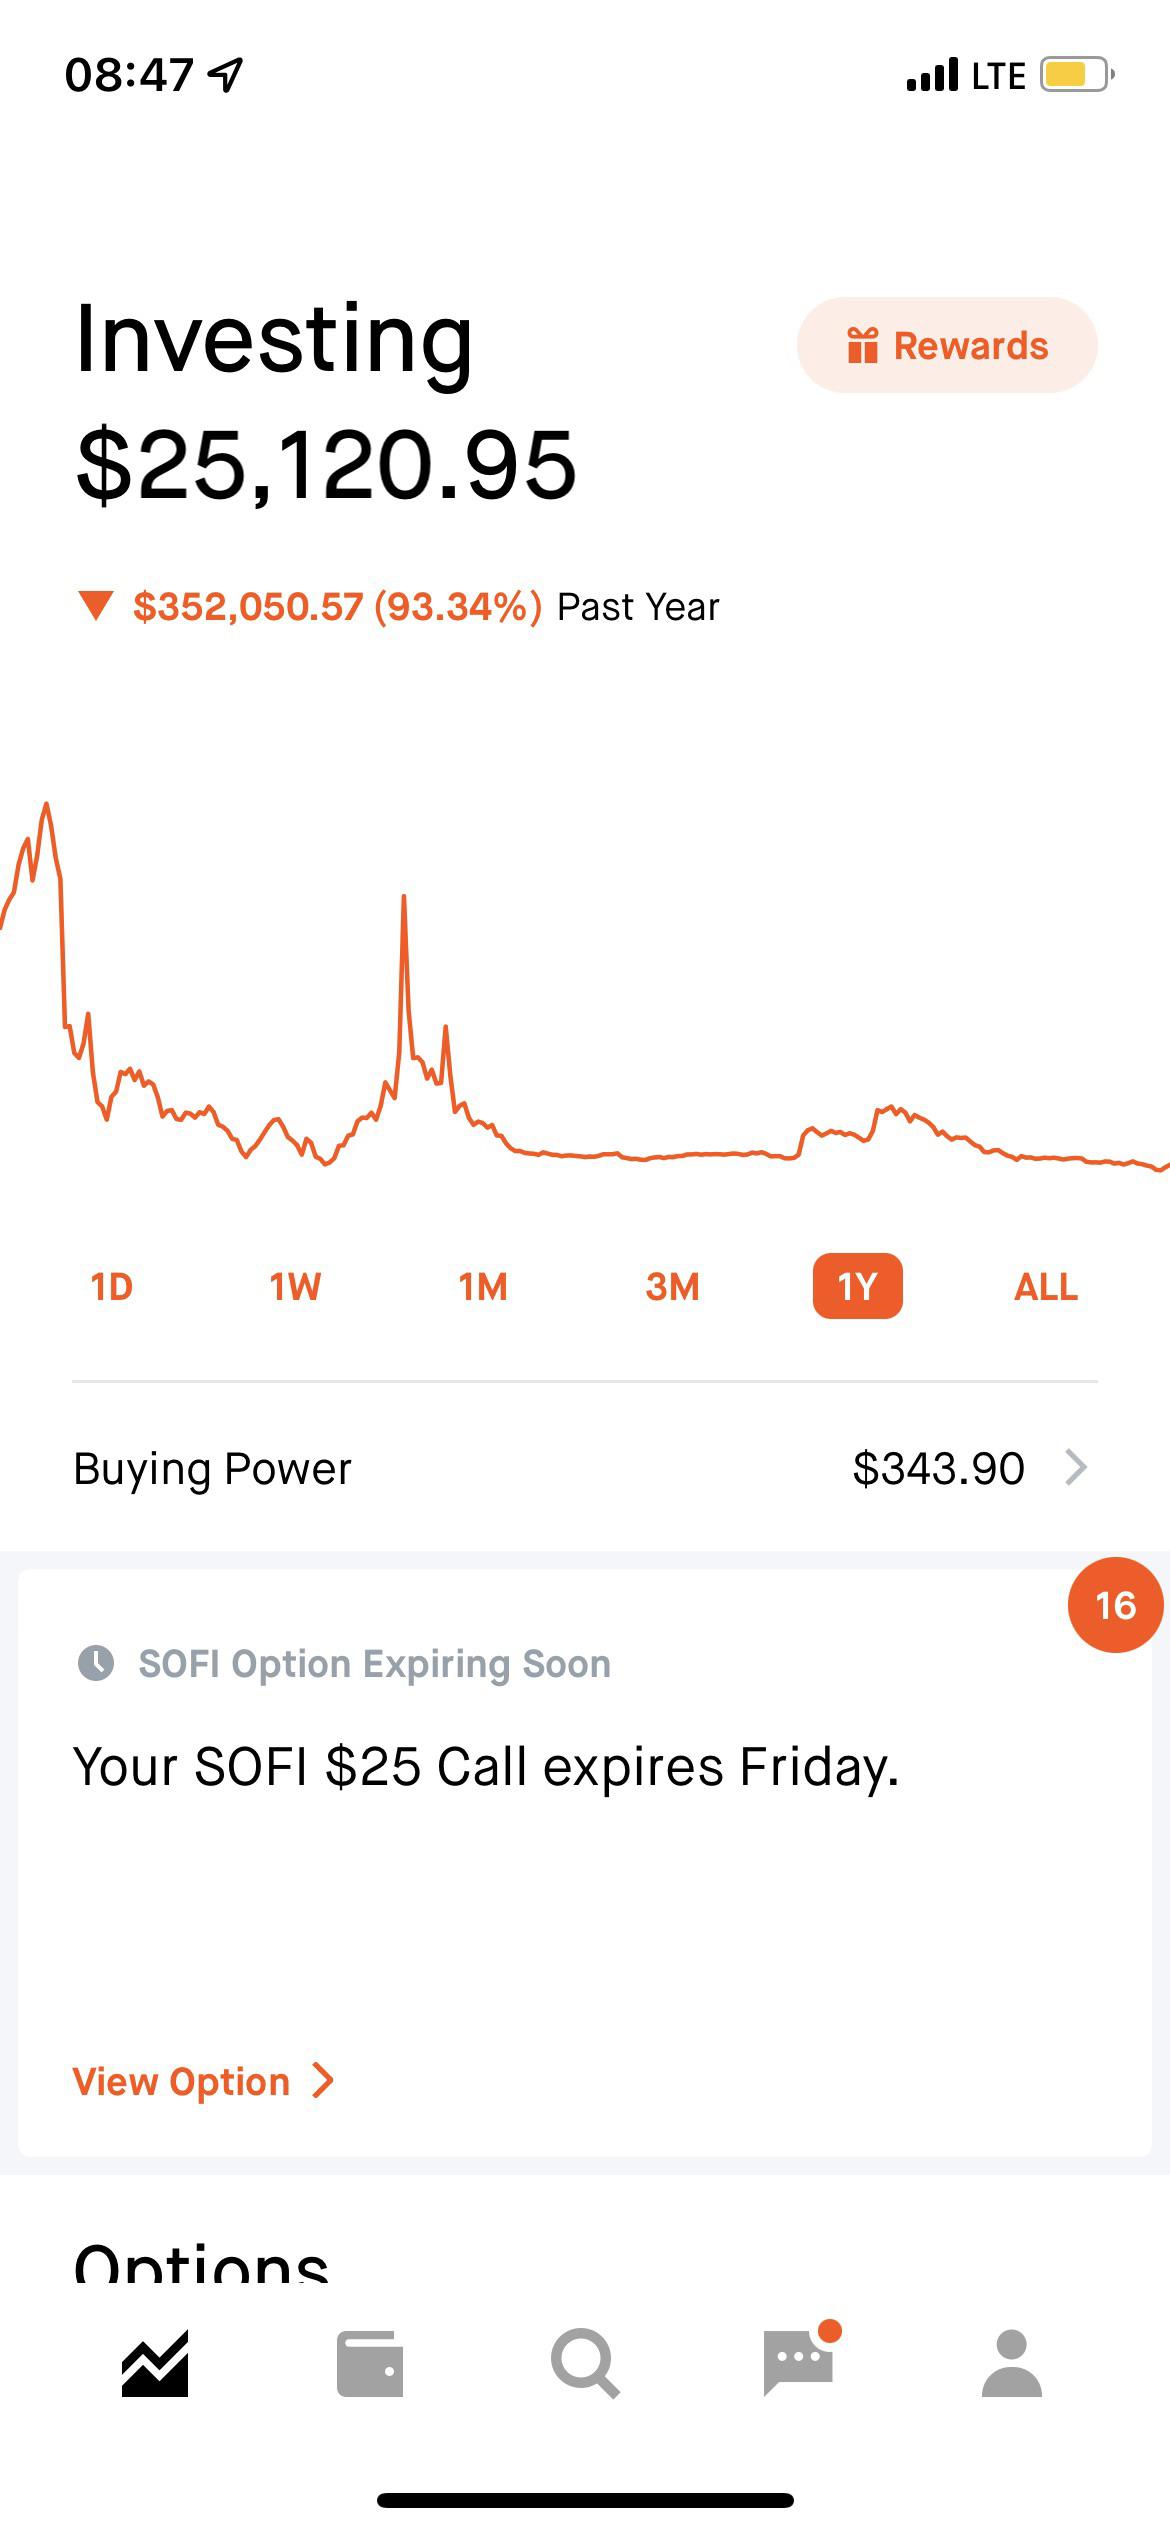
Task: Tap the orange 16 notification badge
Action: pos(1115,1605)
